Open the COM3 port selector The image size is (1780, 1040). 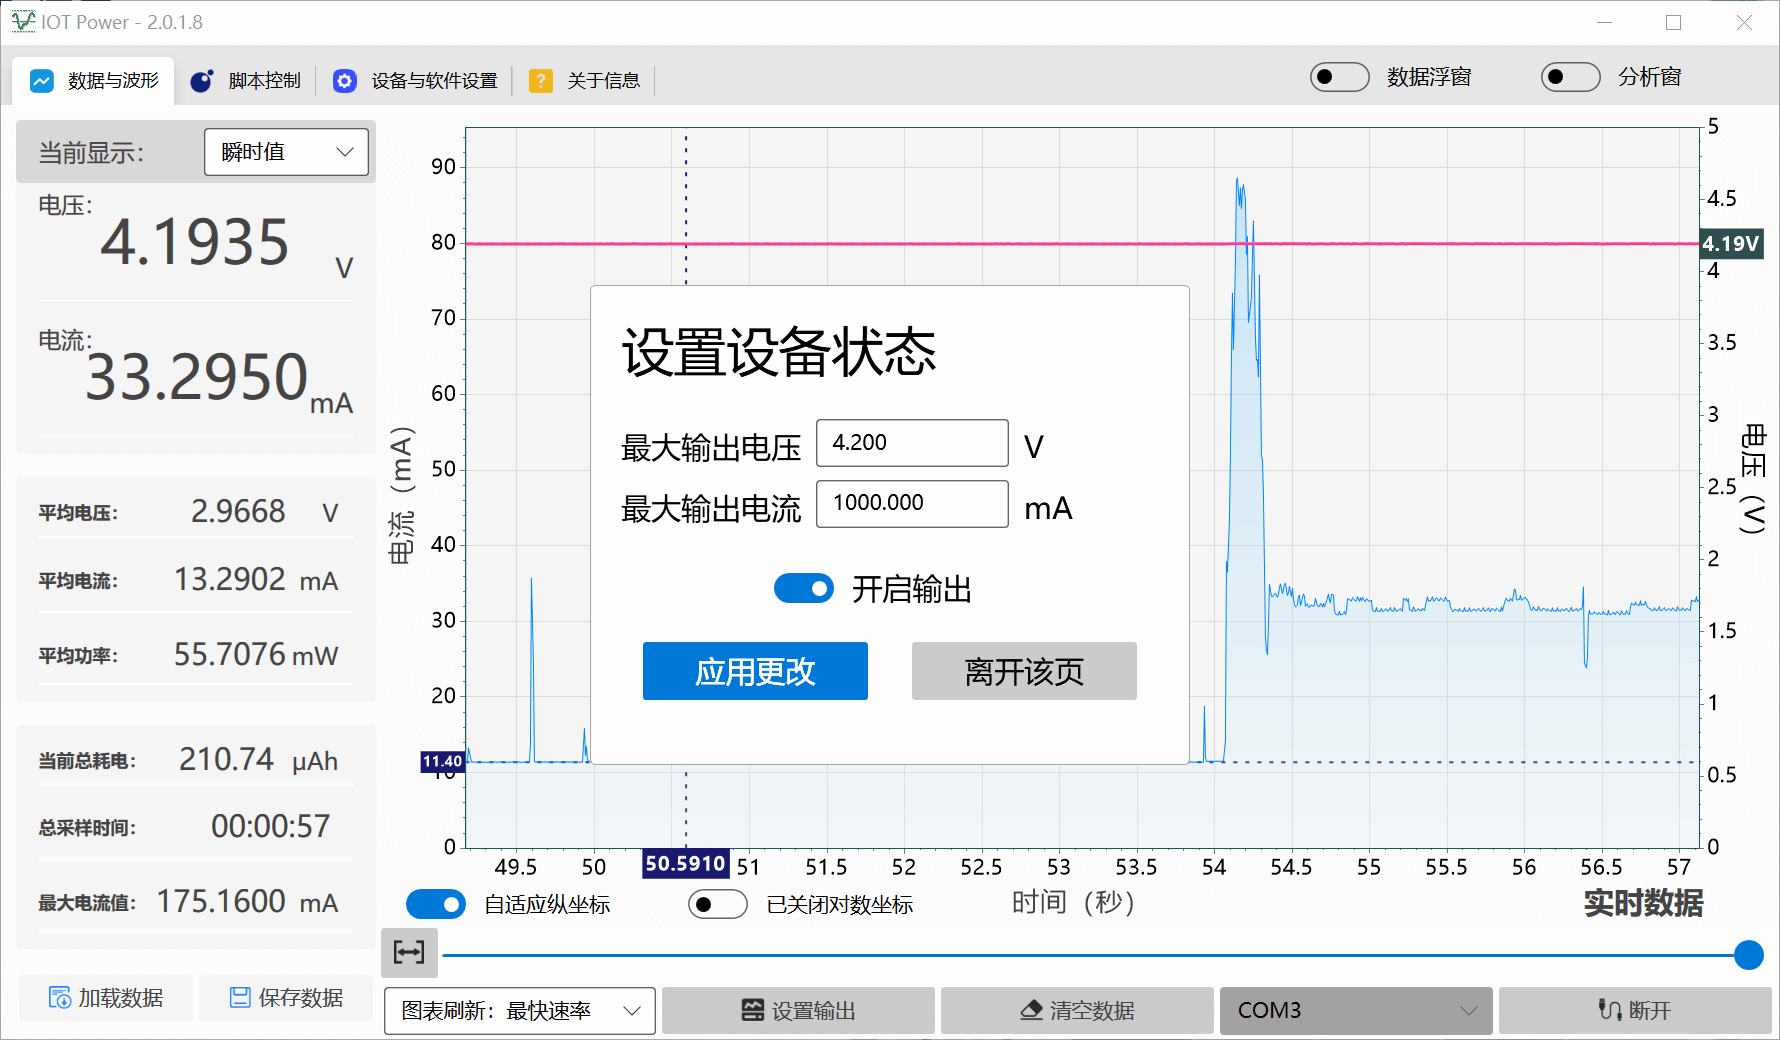[x=1355, y=1011]
